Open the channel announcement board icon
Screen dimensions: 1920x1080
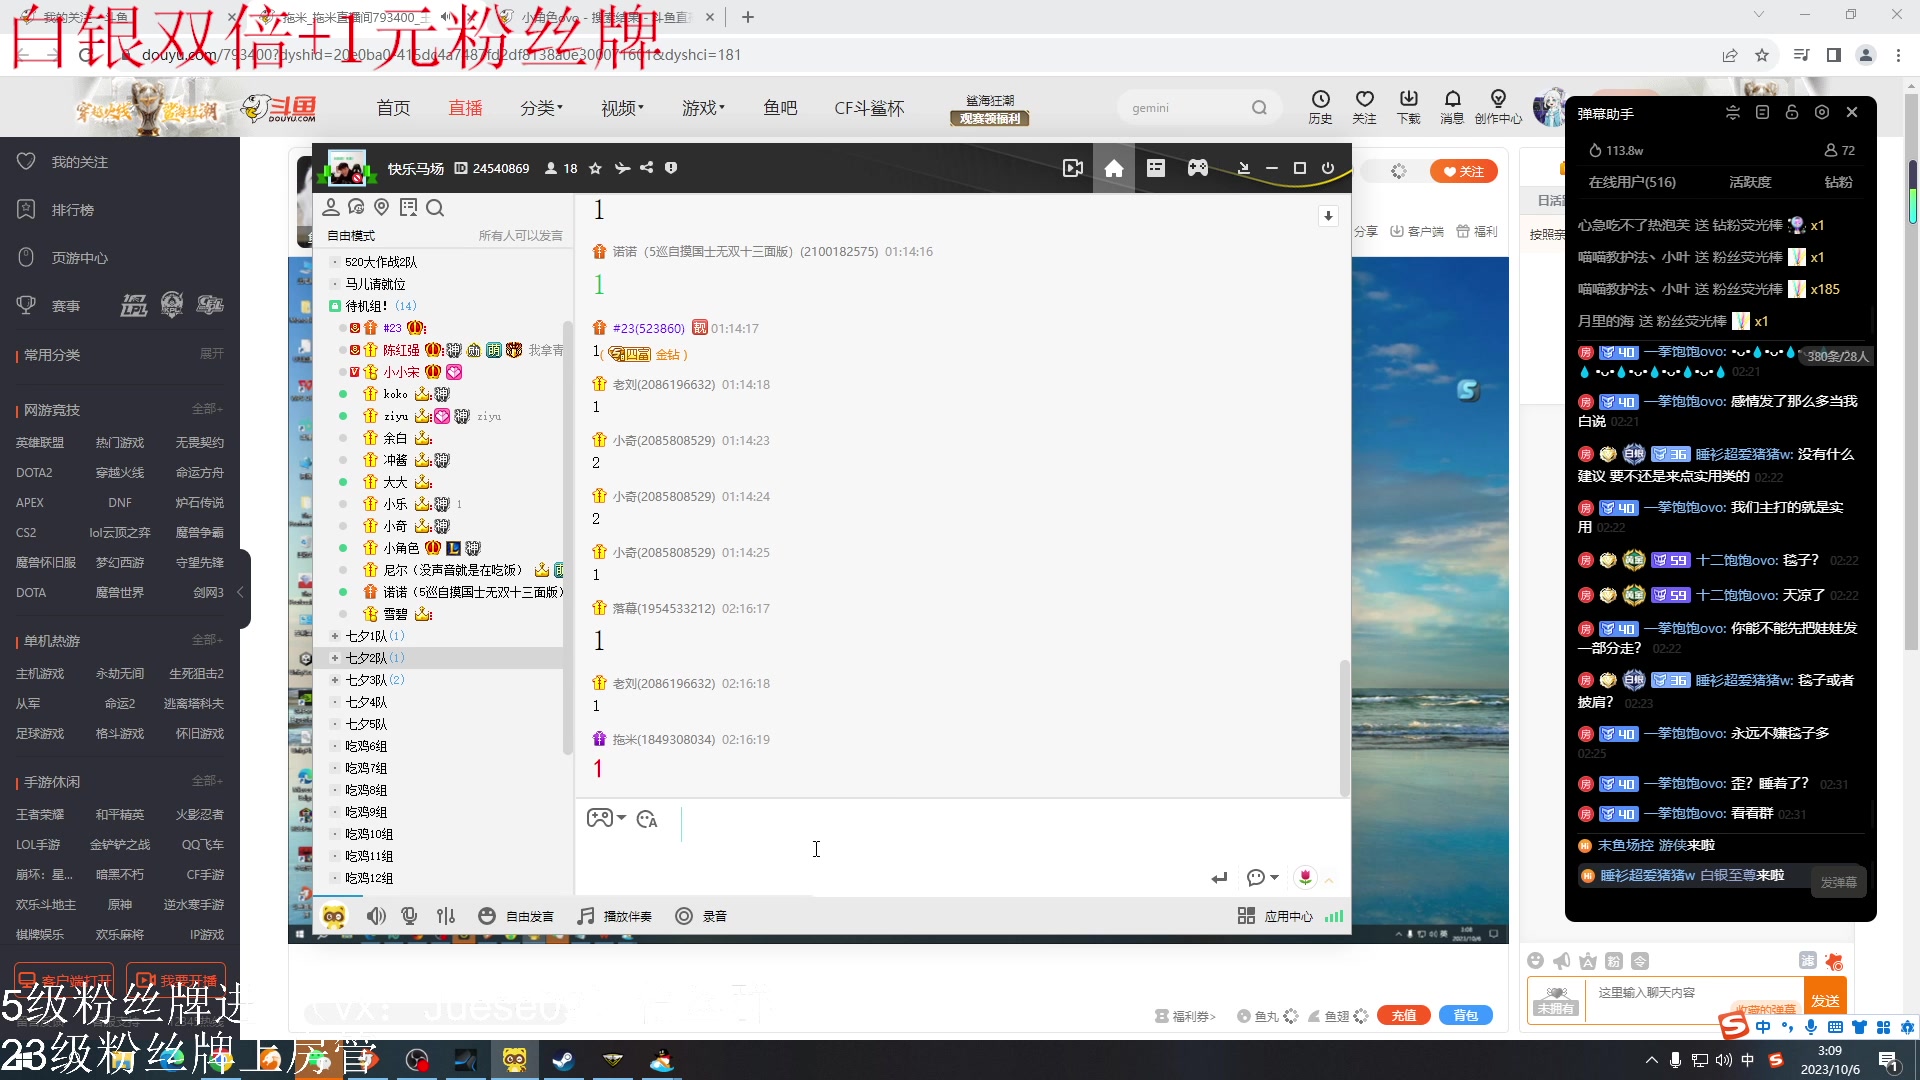pyautogui.click(x=408, y=207)
